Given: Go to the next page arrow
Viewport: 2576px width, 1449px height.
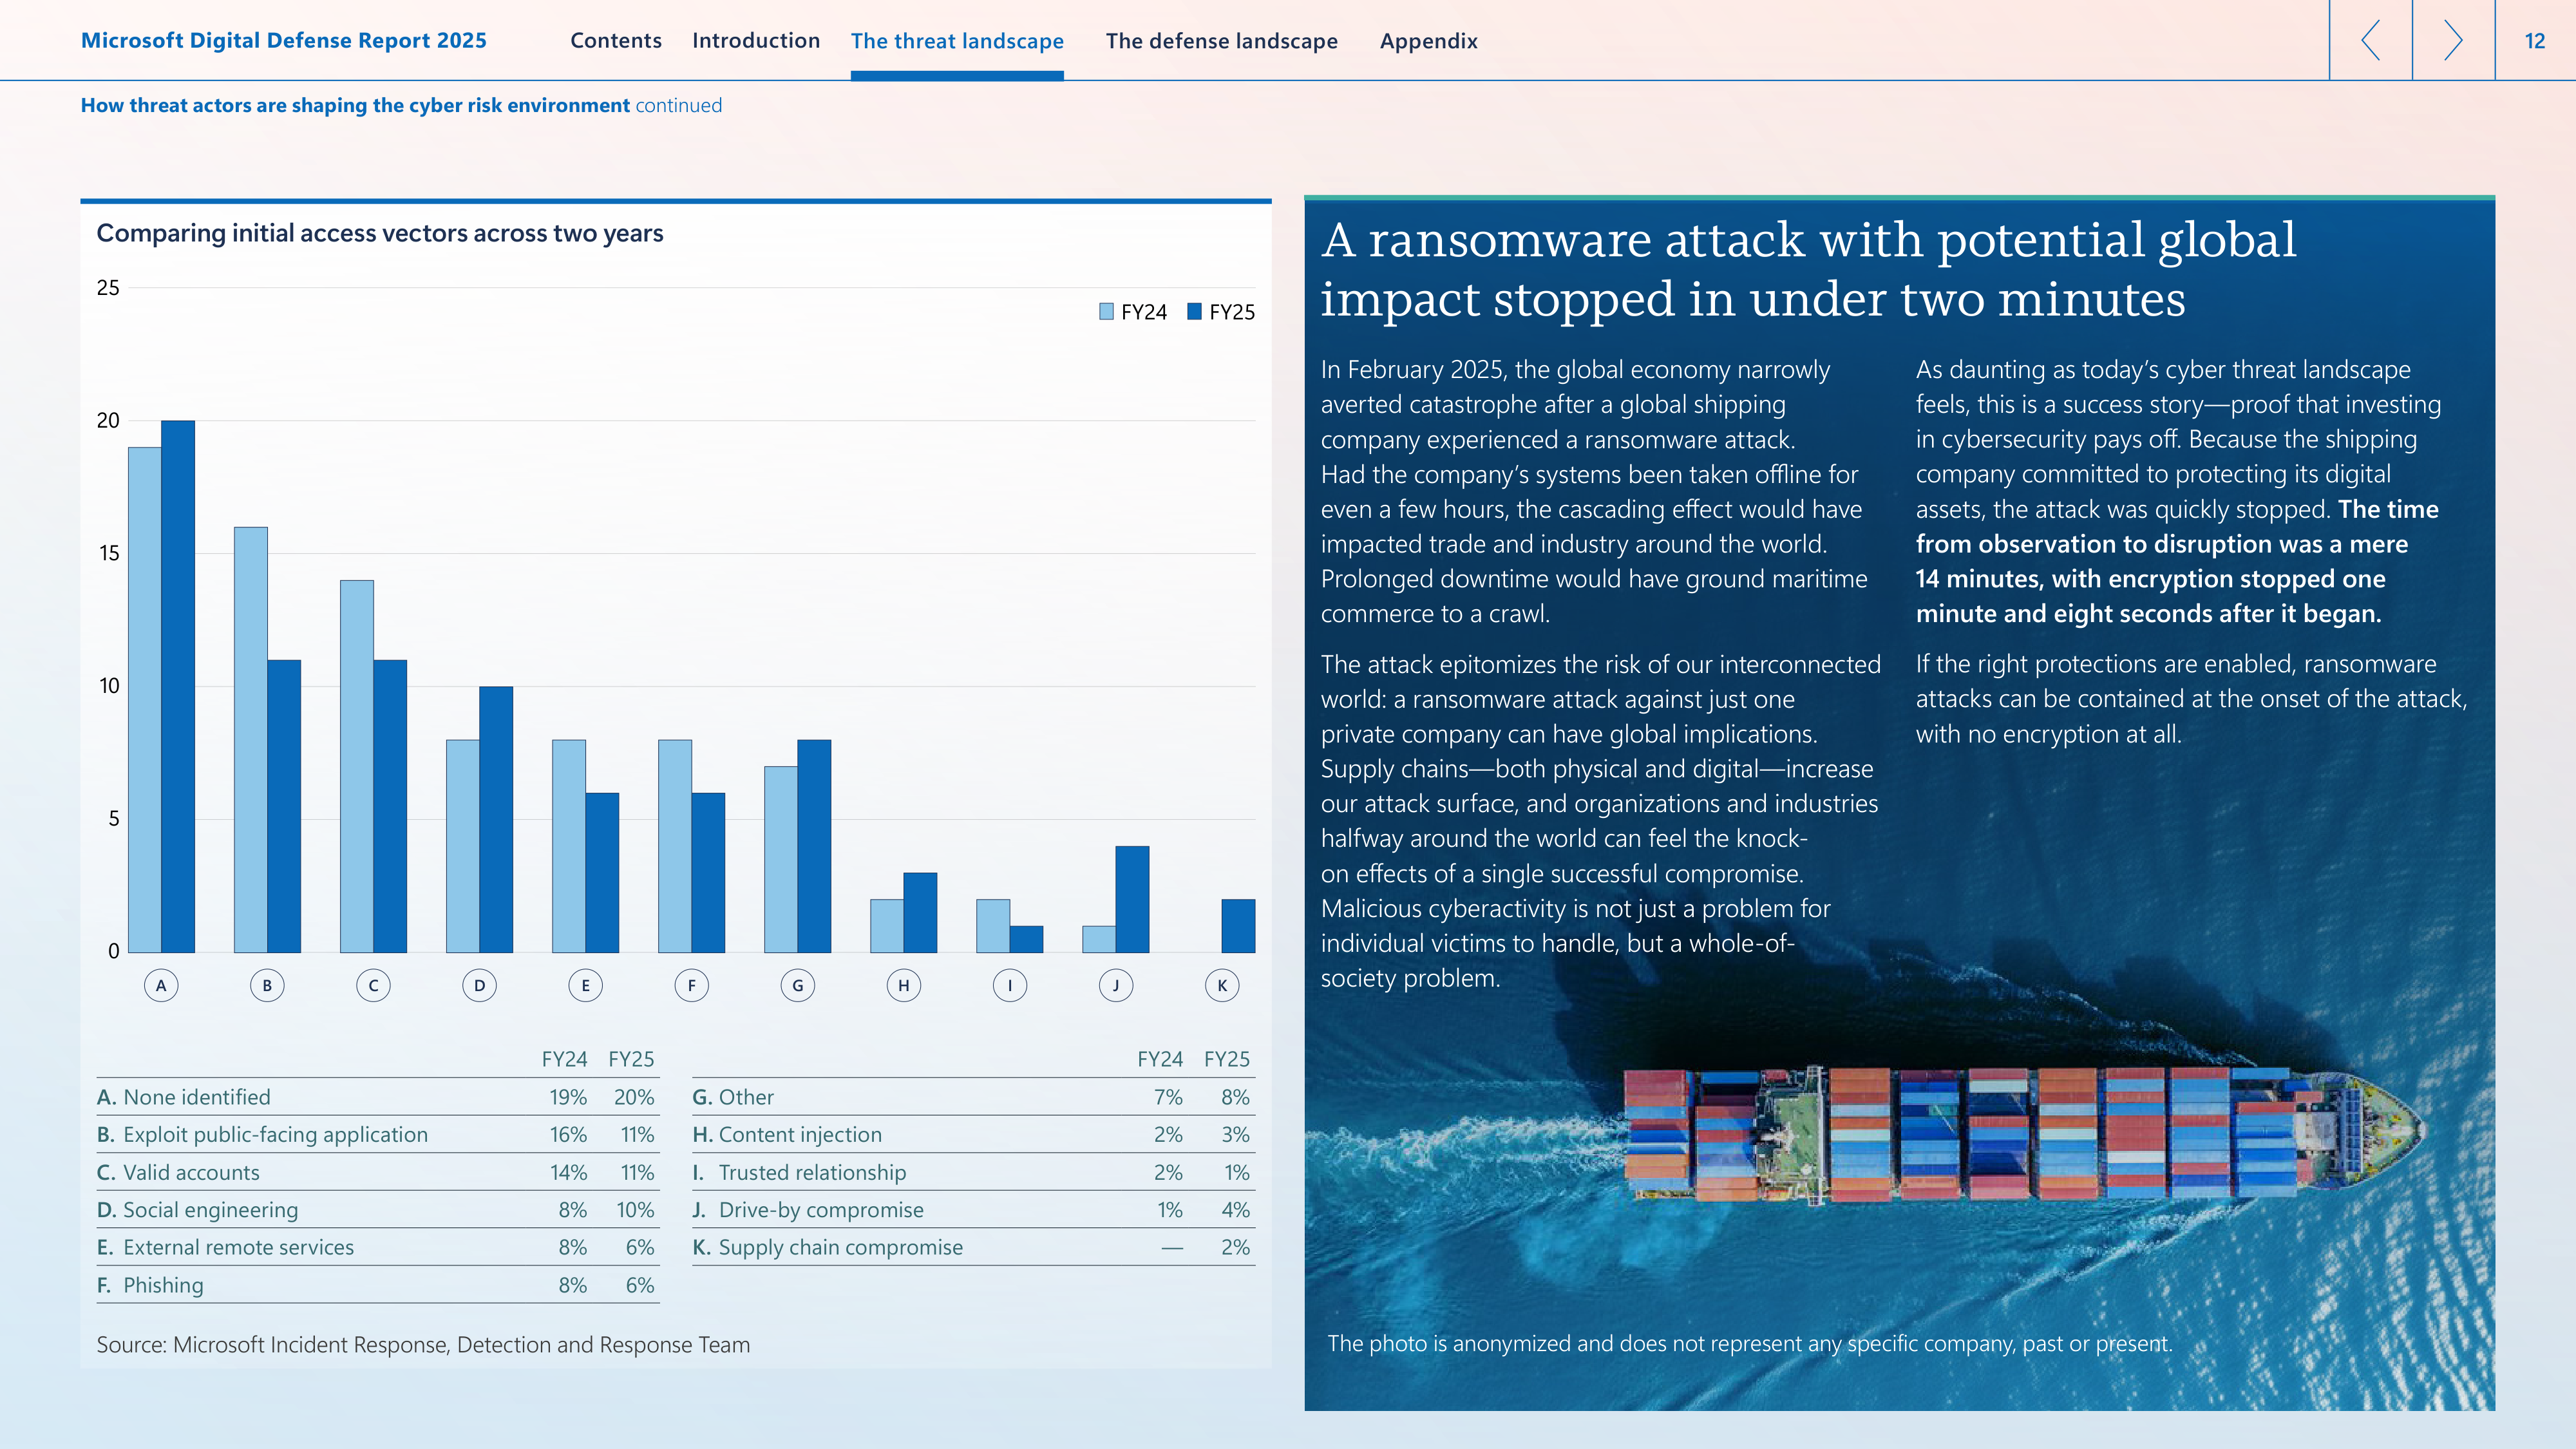Looking at the screenshot, I should pyautogui.click(x=2453, y=40).
